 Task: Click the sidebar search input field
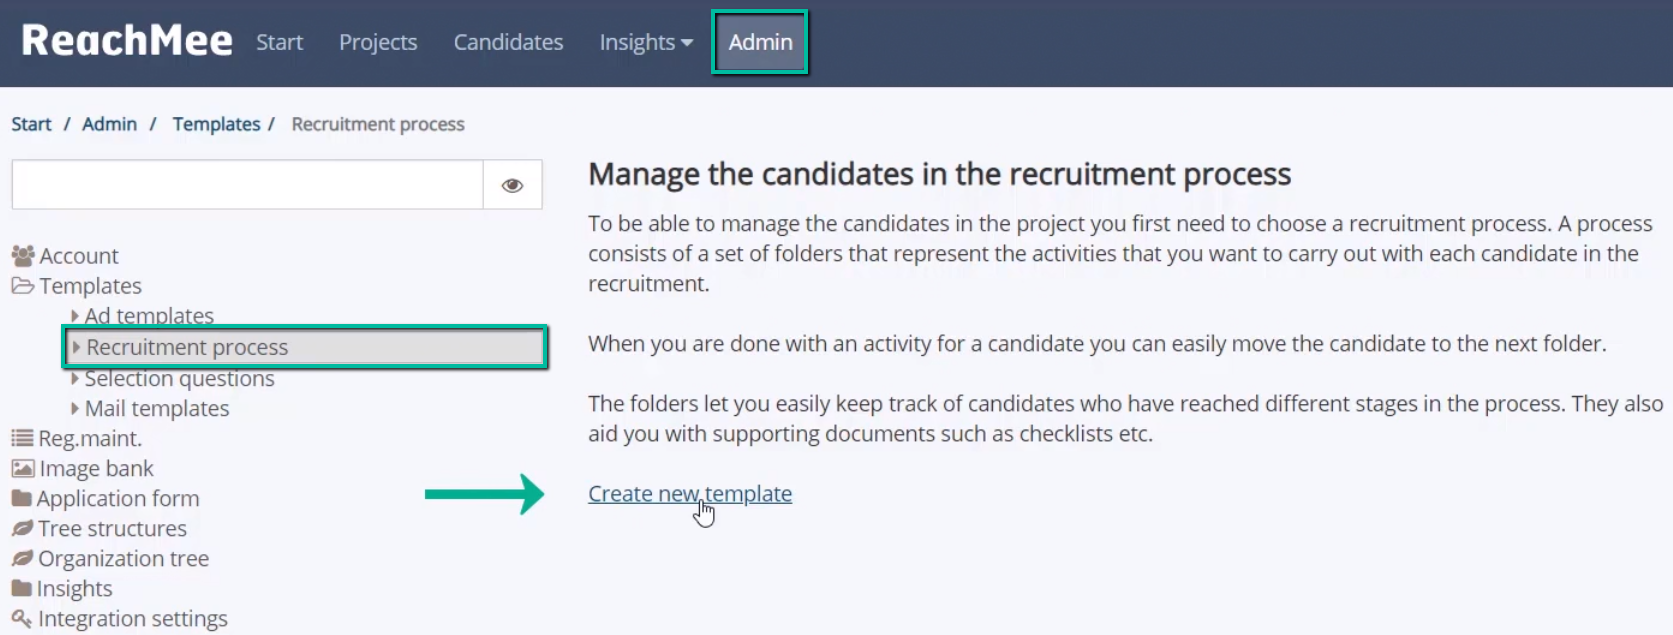pyautogui.click(x=247, y=185)
